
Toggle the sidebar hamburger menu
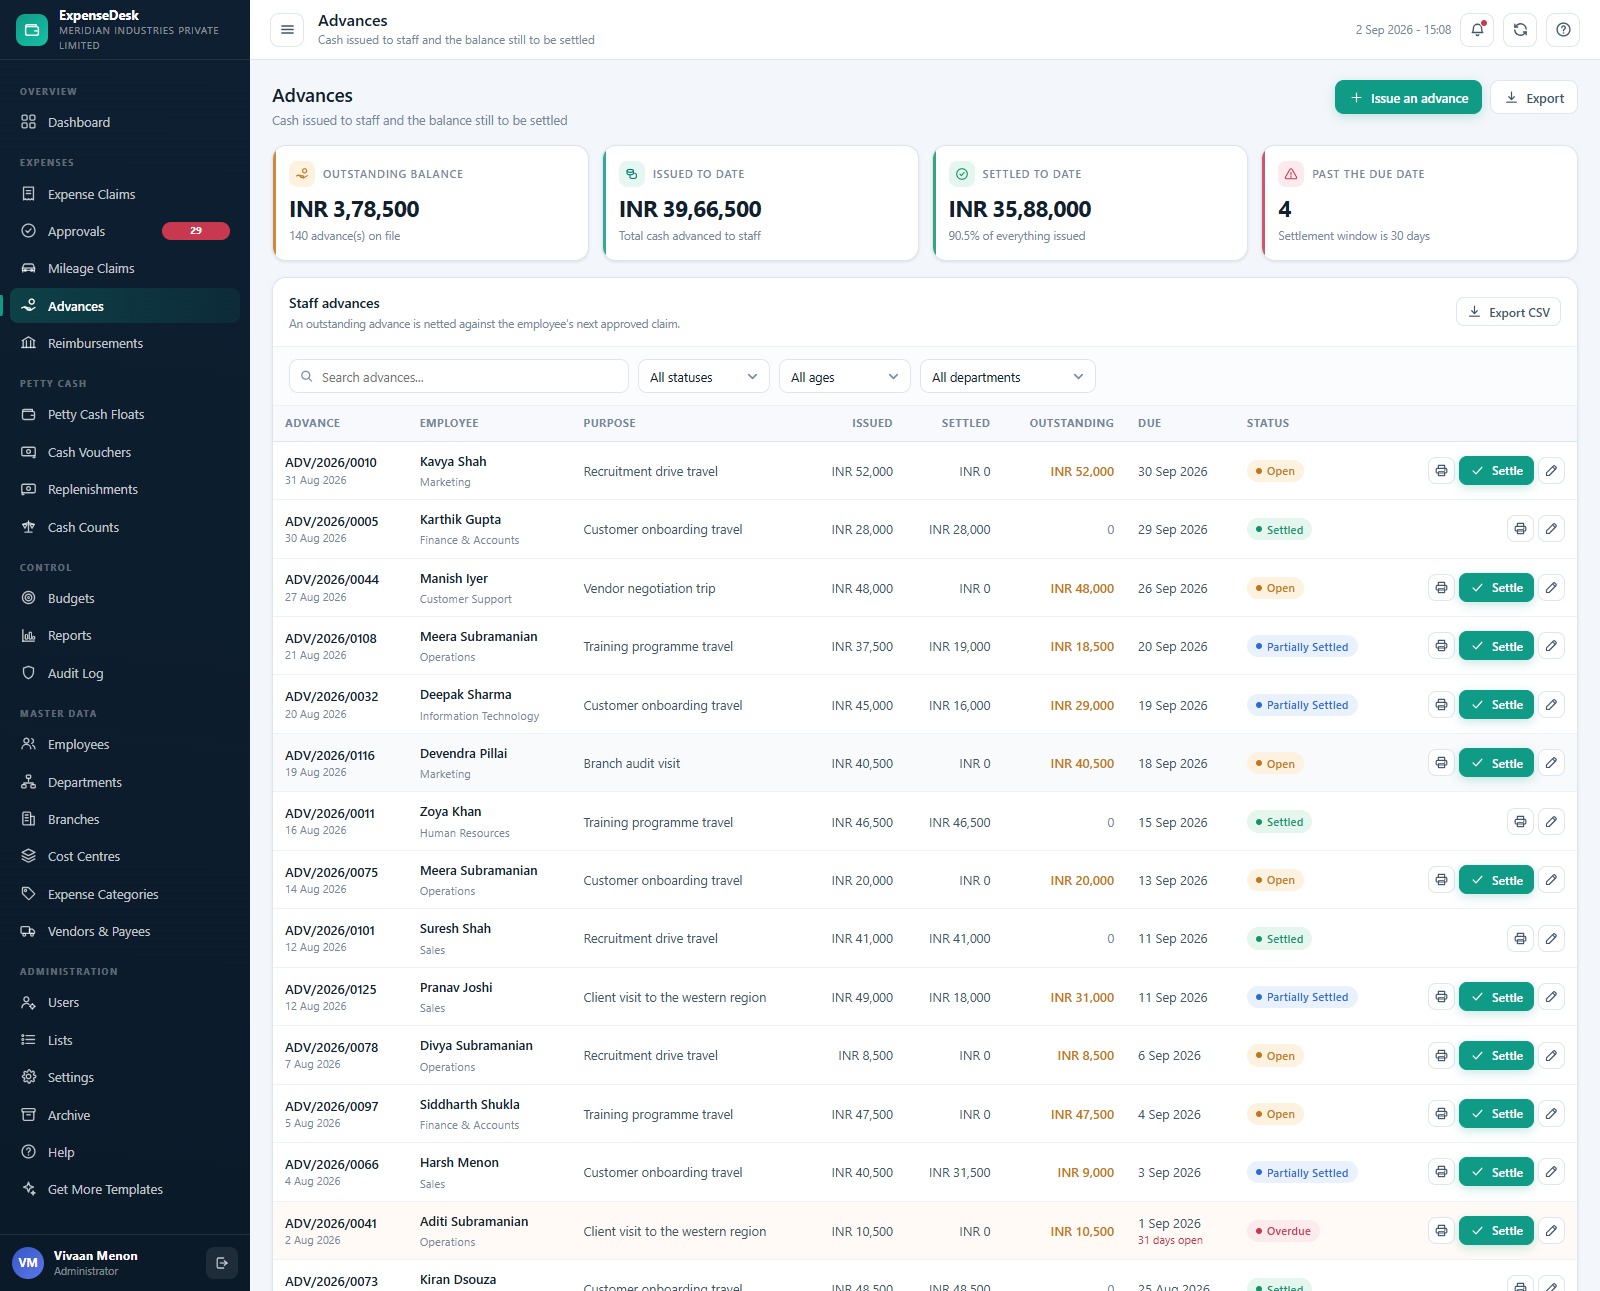coord(287,30)
